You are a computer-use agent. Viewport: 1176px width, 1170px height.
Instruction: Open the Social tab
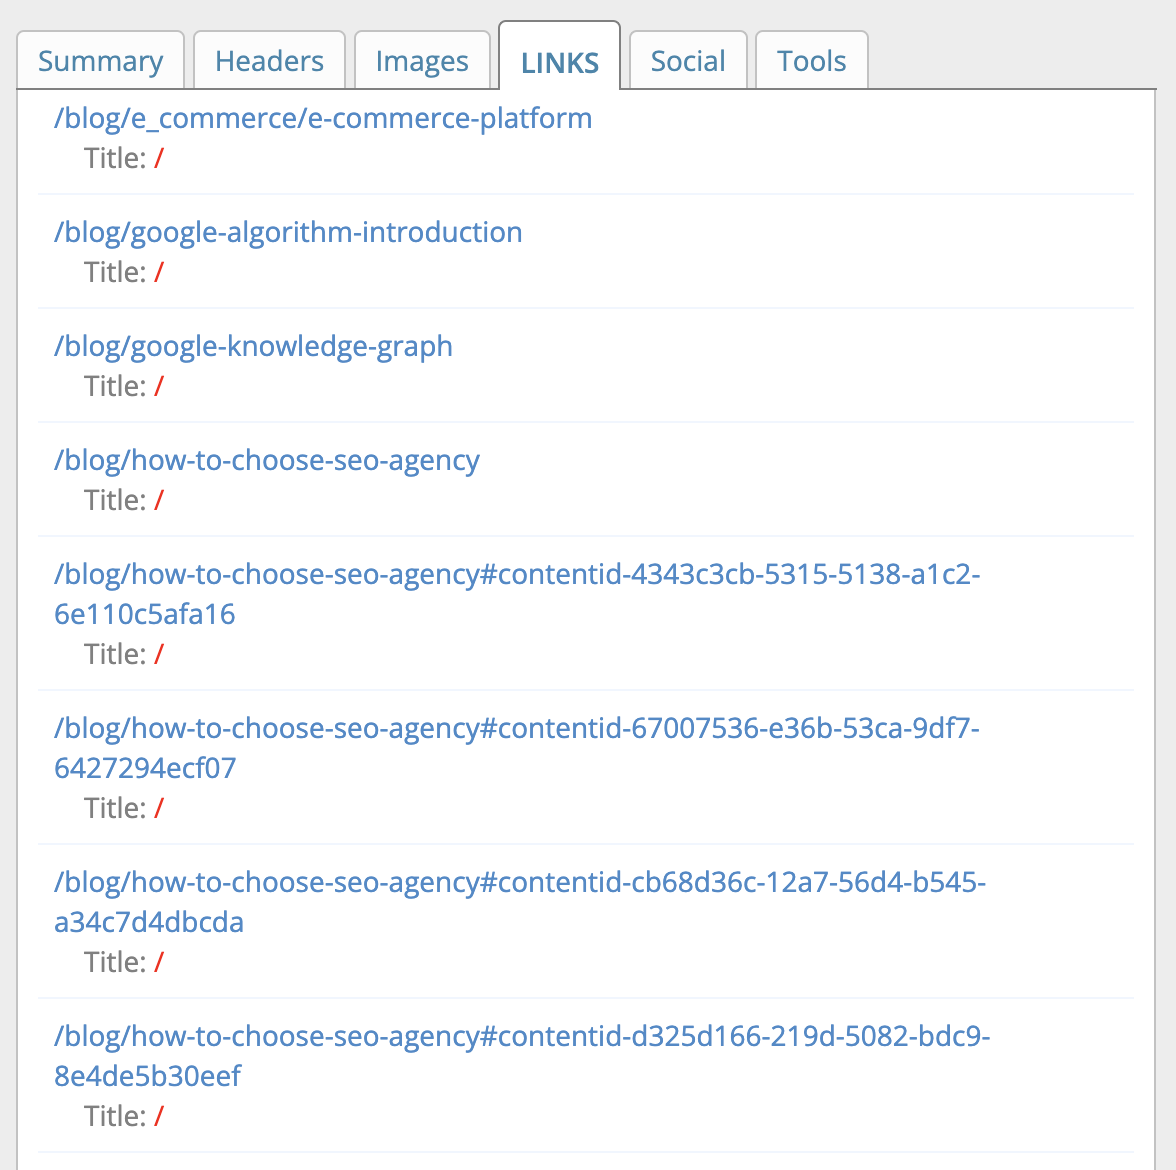pos(688,60)
